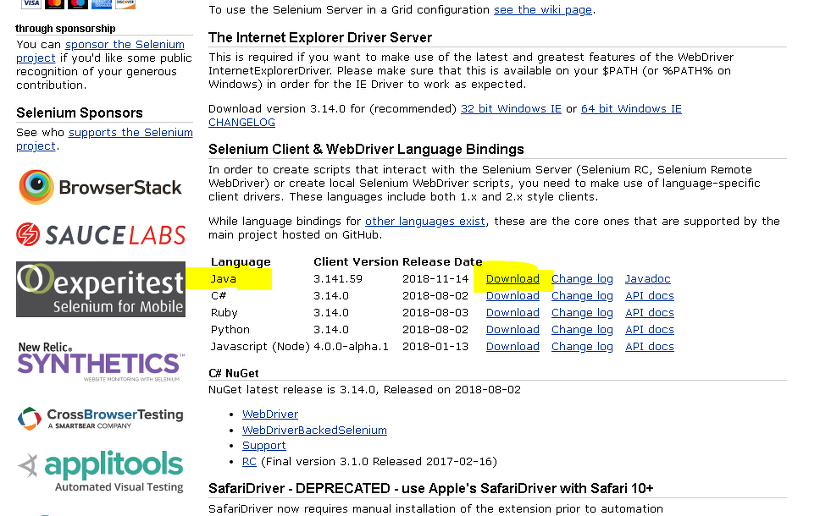Download the Javascript (Node) bindings
This screenshot has height=516, width=820.
click(512, 346)
